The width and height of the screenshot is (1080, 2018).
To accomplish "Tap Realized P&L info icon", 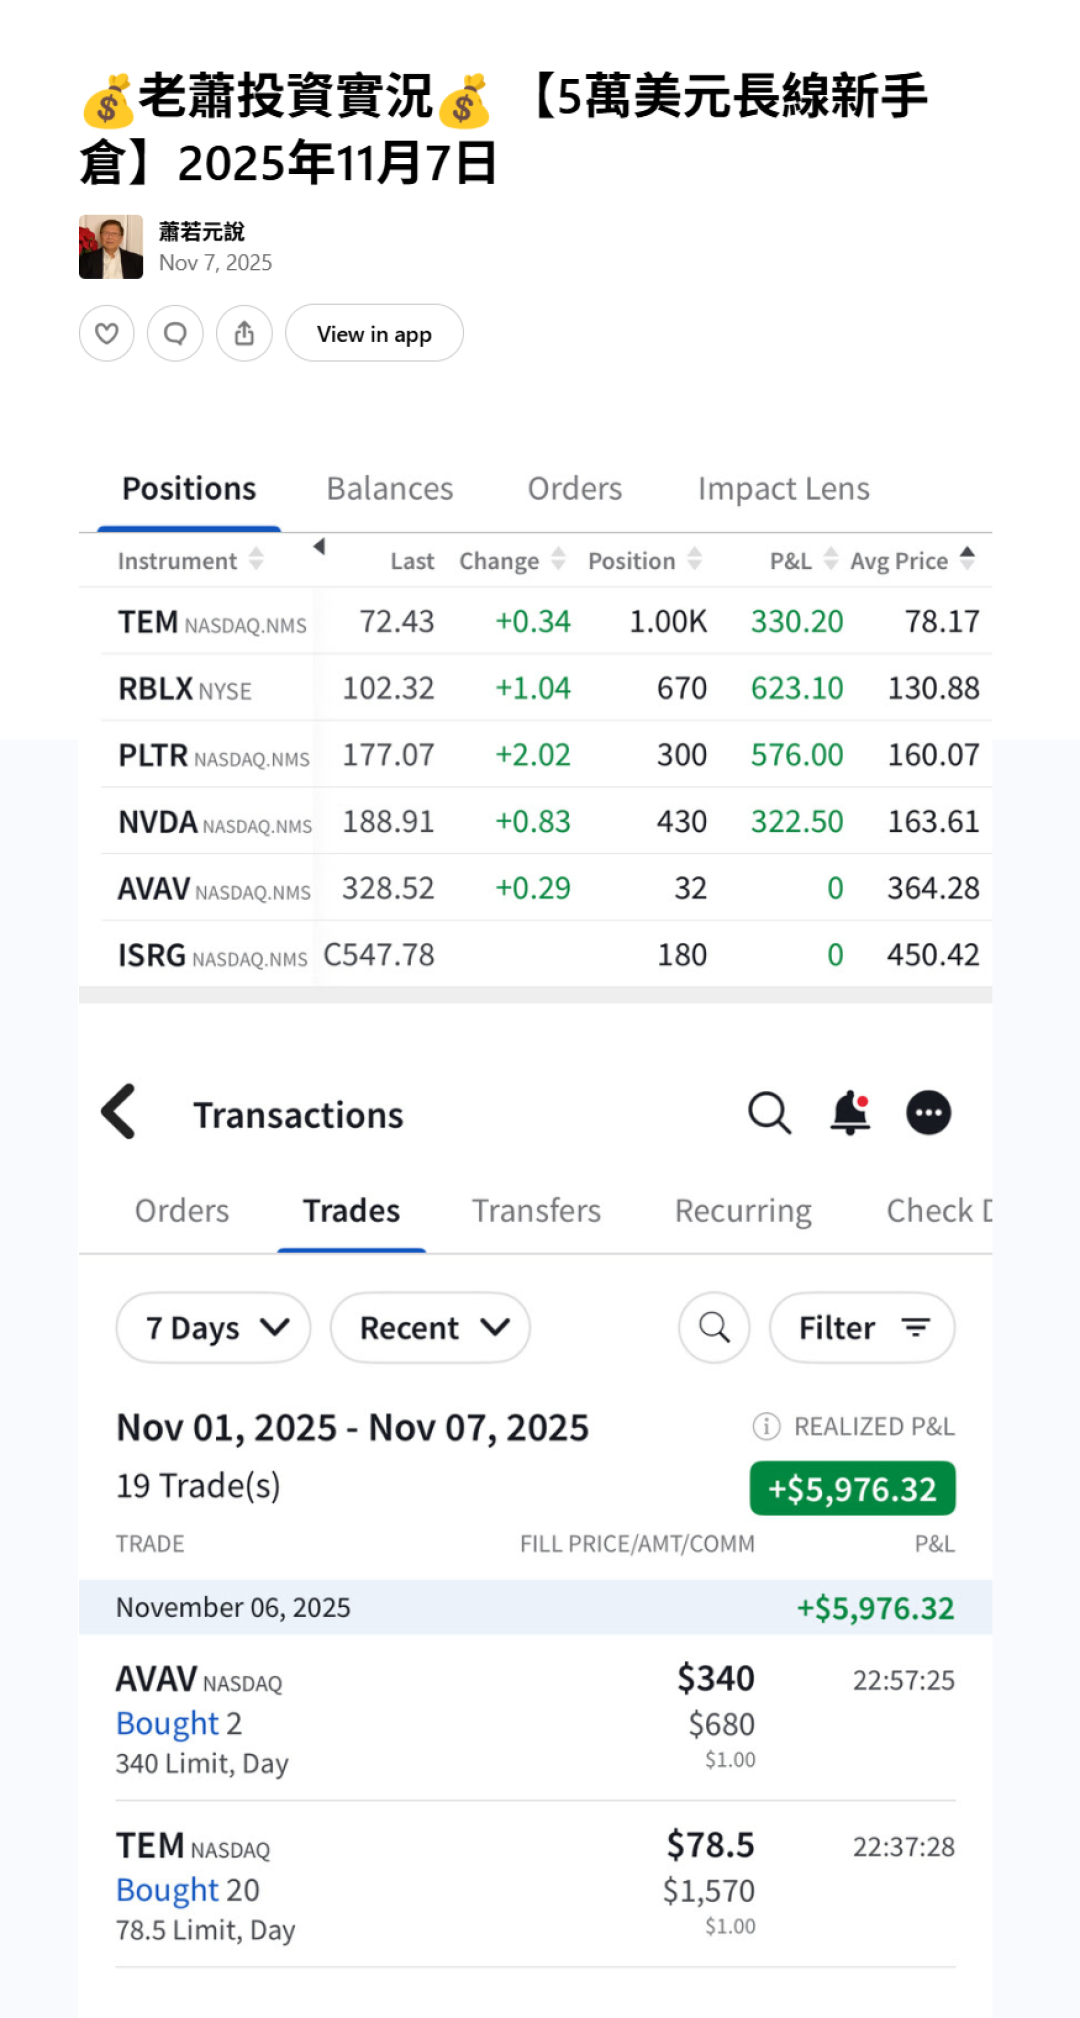I will 766,1426.
